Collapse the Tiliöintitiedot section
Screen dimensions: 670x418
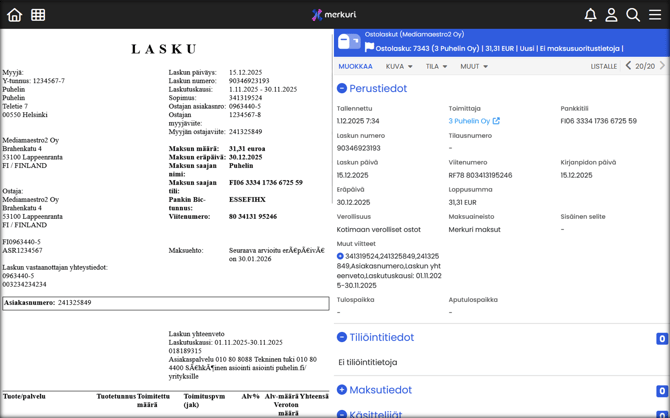(x=342, y=338)
